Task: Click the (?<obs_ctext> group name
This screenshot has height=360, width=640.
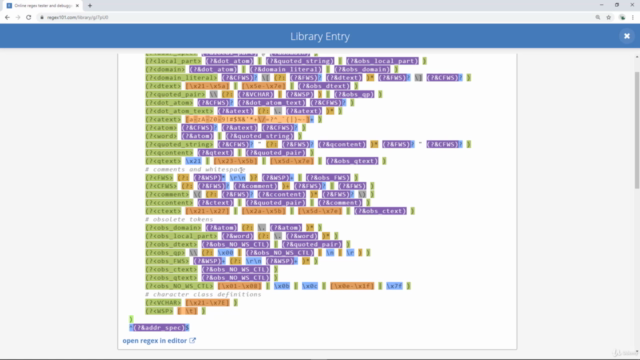Action: (171, 269)
